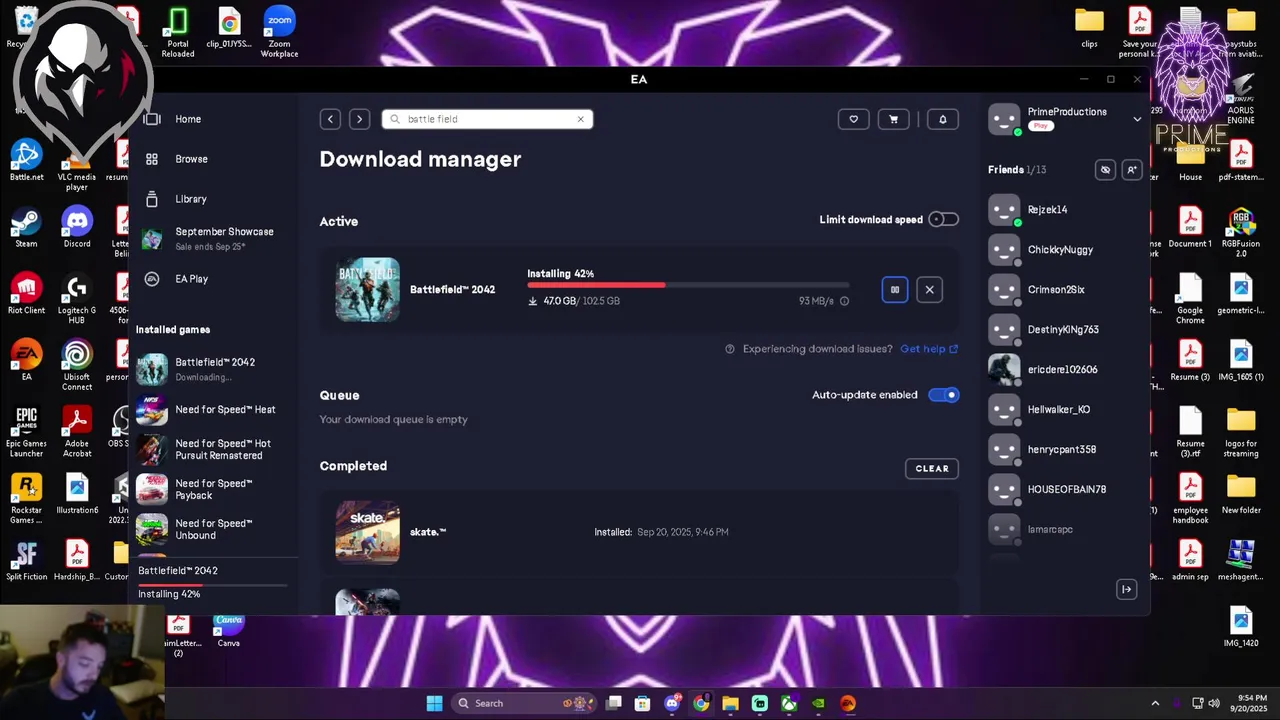Toggle friends visibility eye icon
Image resolution: width=1280 pixels, height=720 pixels.
[x=1105, y=170]
